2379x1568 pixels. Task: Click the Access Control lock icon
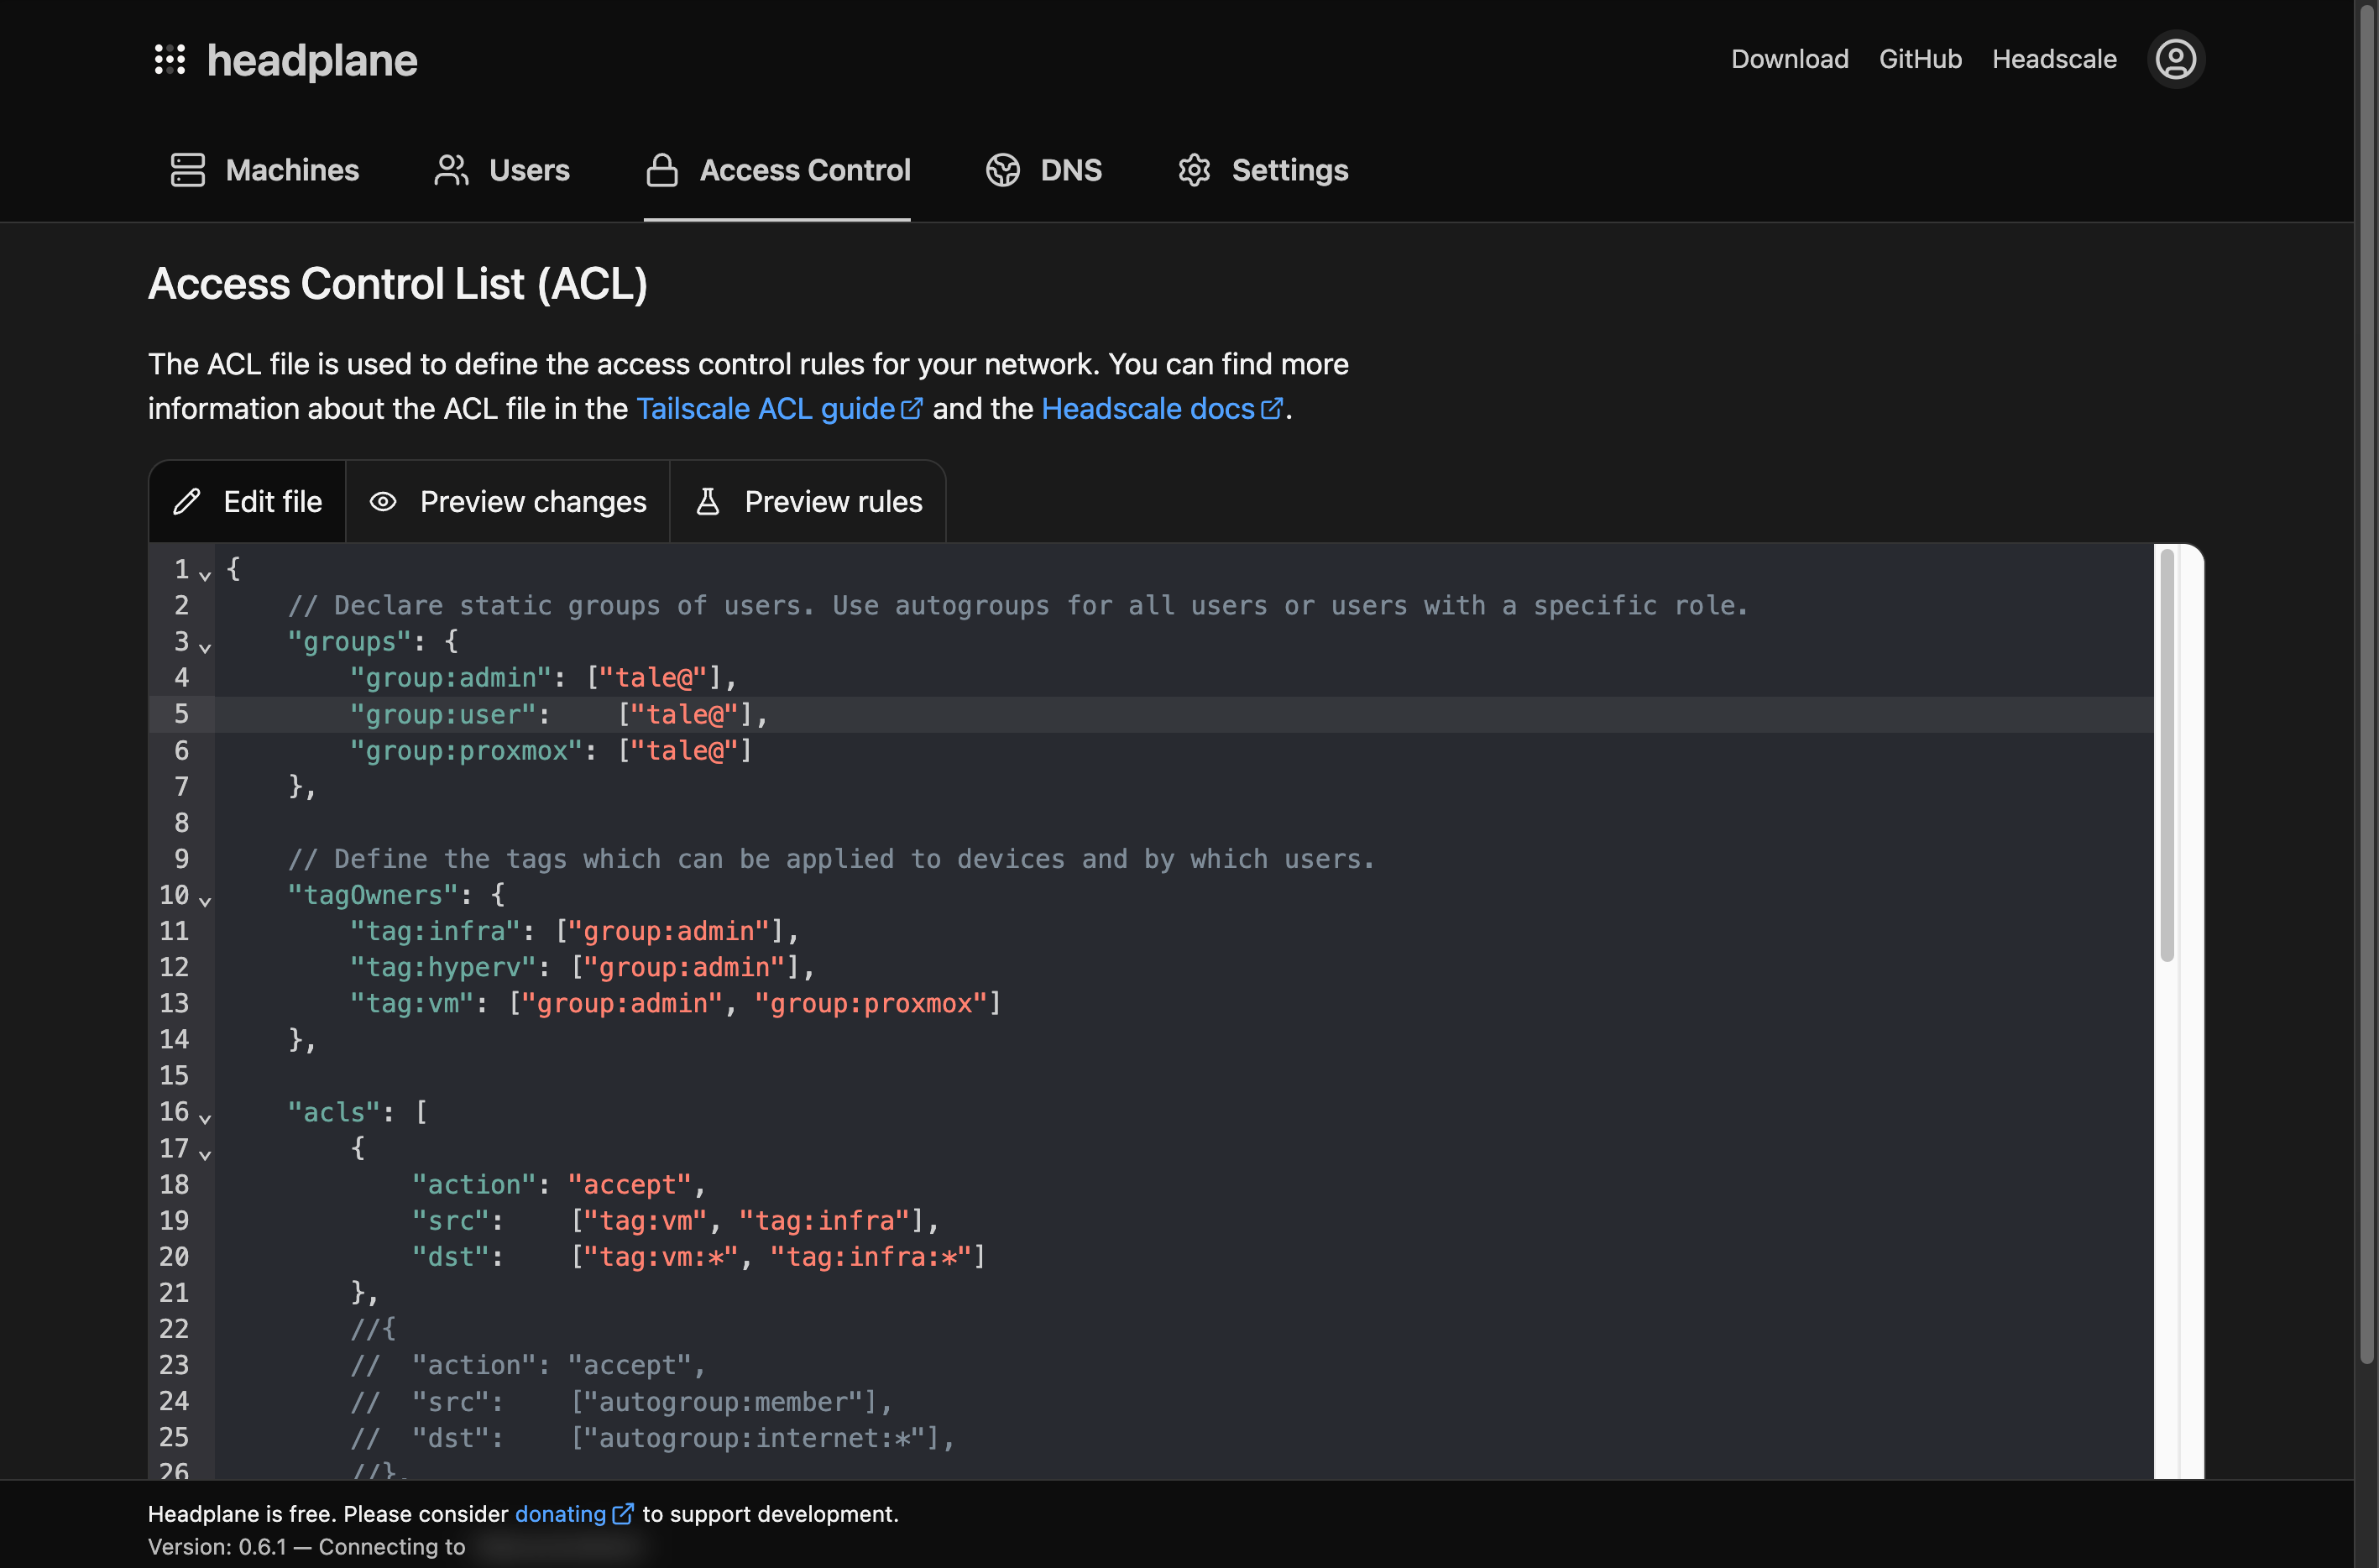point(662,170)
